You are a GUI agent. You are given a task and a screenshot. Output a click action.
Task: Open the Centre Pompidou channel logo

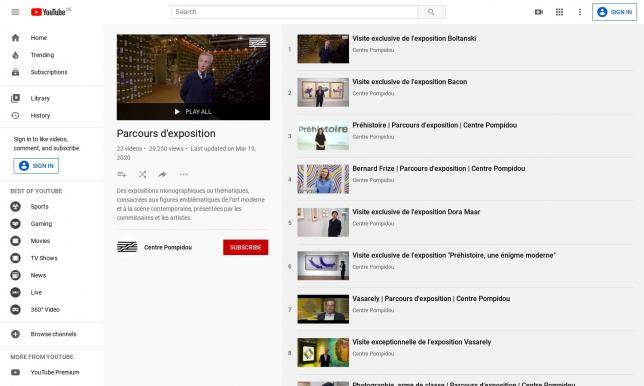[x=127, y=247]
